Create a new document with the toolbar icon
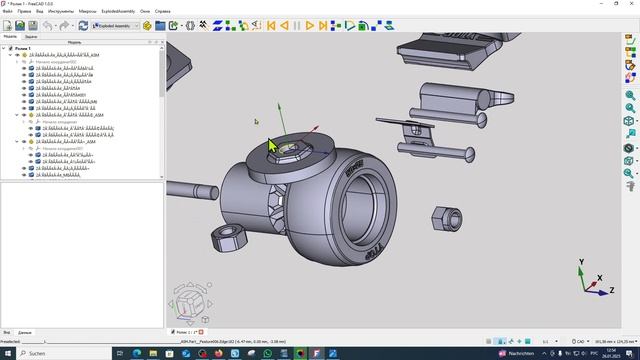The image size is (640, 360). click(x=7, y=26)
